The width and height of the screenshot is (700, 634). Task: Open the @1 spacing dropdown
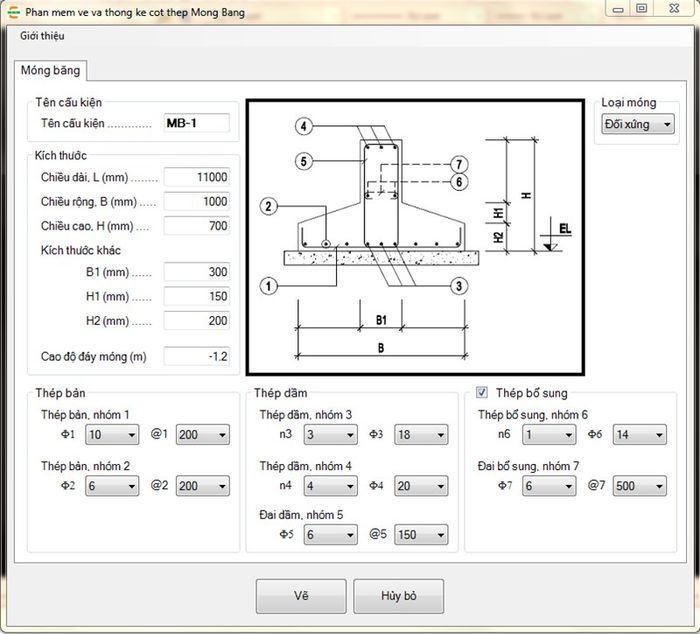[x=203, y=434]
